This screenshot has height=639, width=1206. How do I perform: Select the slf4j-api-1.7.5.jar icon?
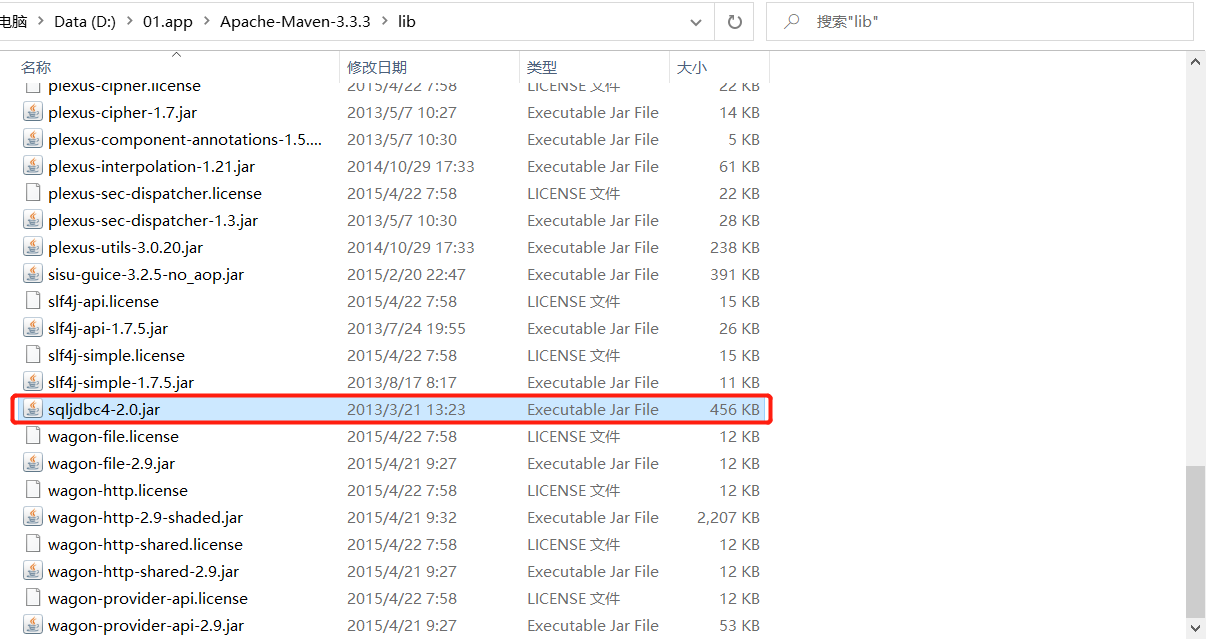33,328
